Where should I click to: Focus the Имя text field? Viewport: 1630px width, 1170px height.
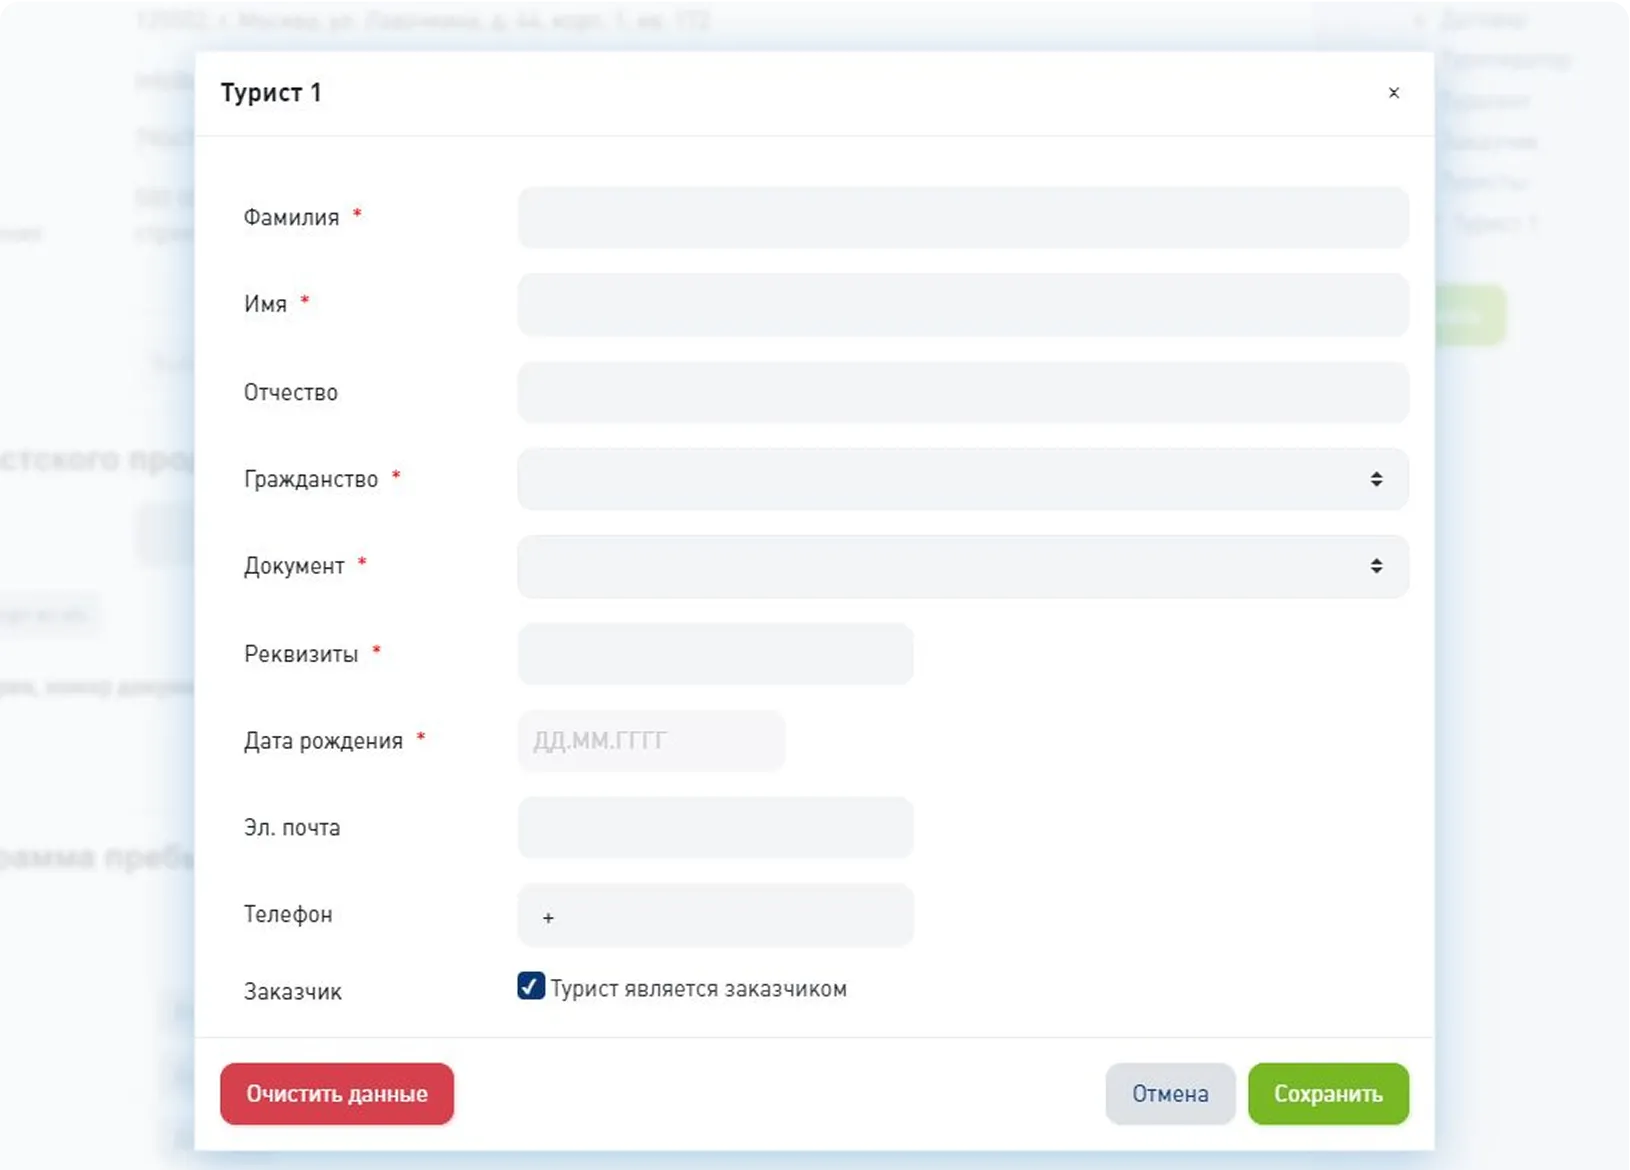point(962,305)
